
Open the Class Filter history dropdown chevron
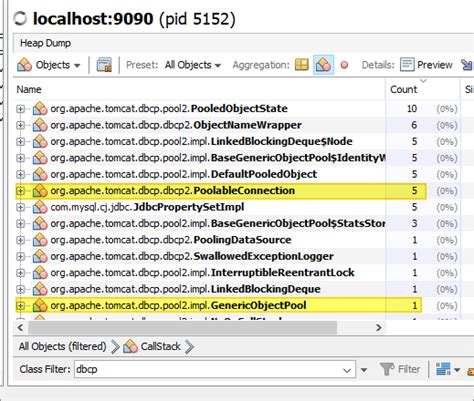(347, 370)
